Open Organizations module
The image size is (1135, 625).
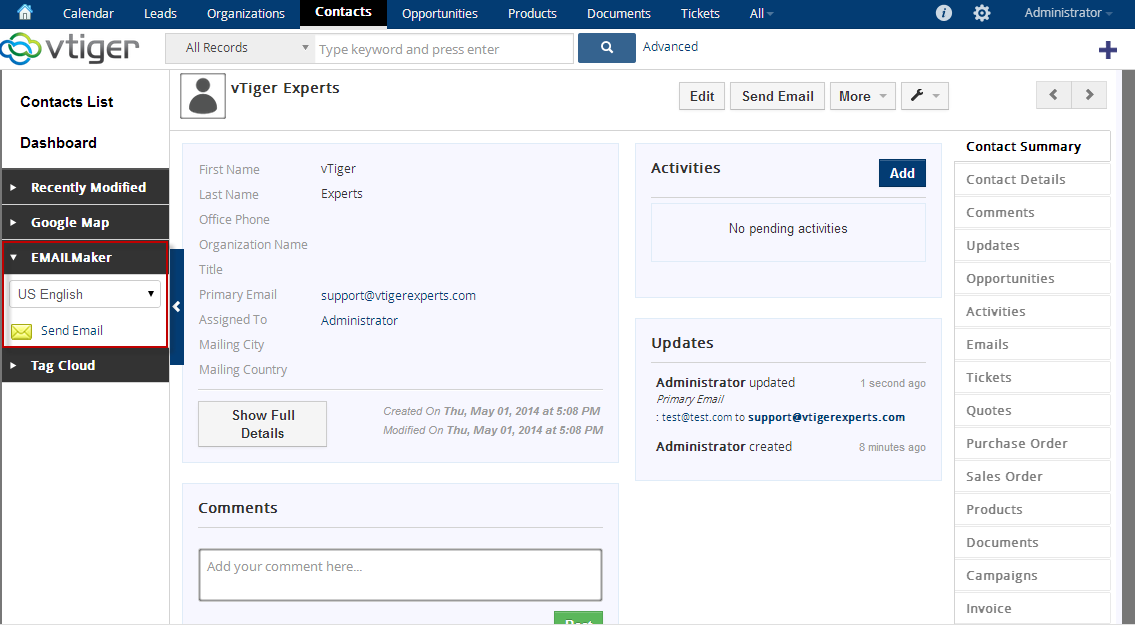[x=246, y=13]
